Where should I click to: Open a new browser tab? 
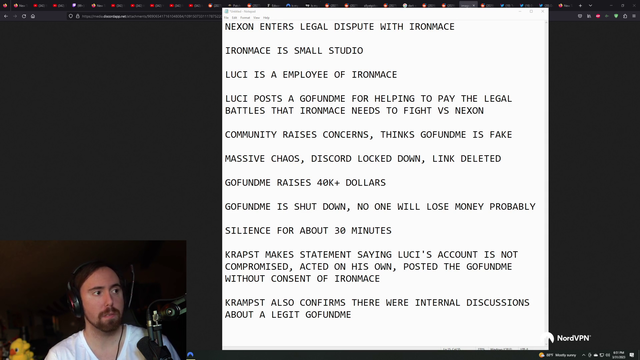point(580,5)
